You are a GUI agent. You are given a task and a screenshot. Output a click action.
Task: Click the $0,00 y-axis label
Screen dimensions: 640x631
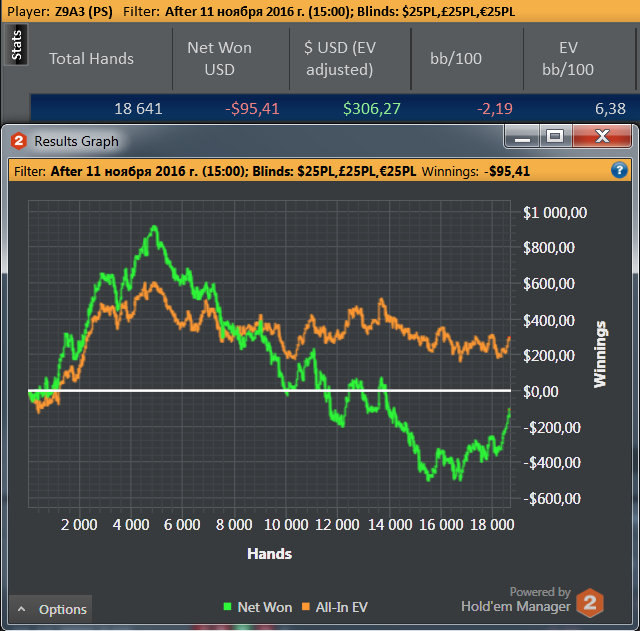click(540, 392)
